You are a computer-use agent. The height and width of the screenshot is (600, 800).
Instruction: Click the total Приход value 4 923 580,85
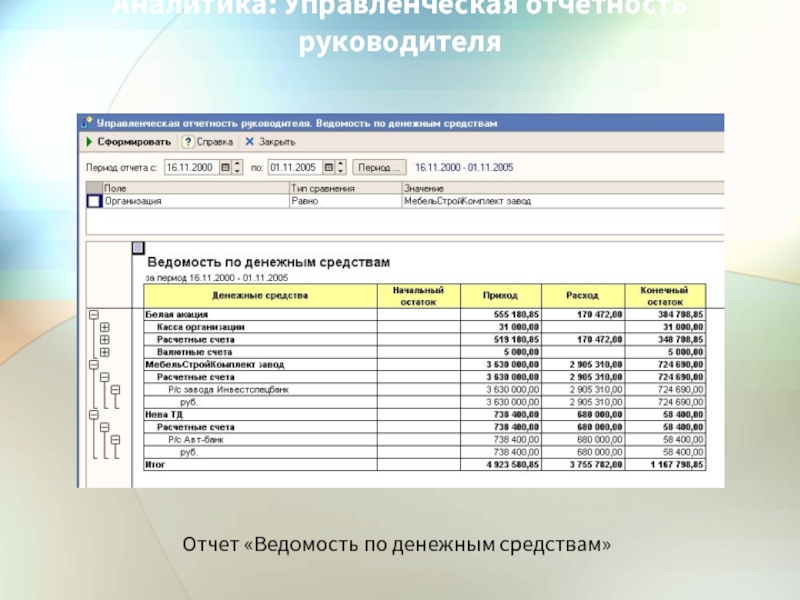point(513,465)
